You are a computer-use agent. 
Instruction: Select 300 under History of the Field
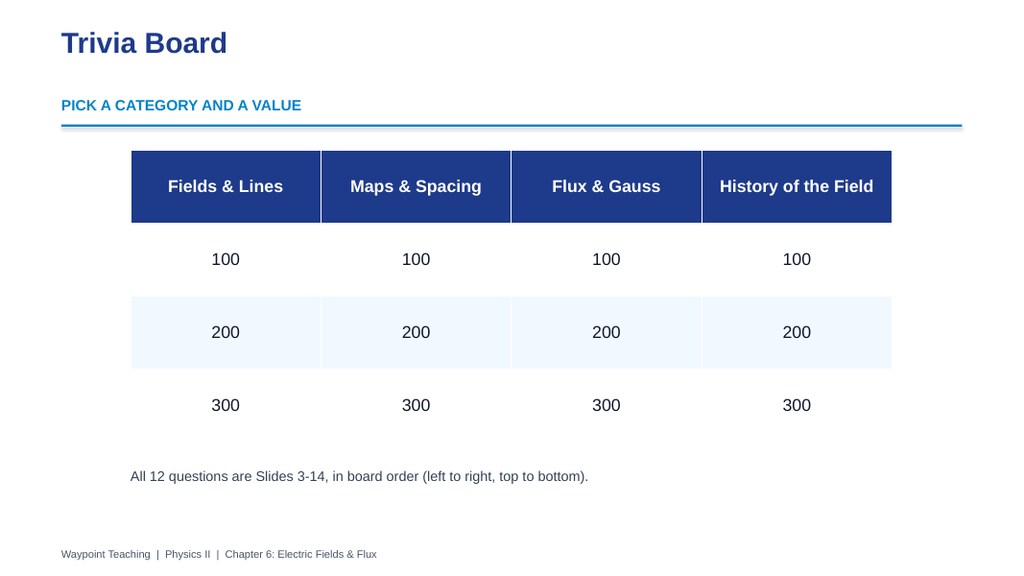point(797,406)
